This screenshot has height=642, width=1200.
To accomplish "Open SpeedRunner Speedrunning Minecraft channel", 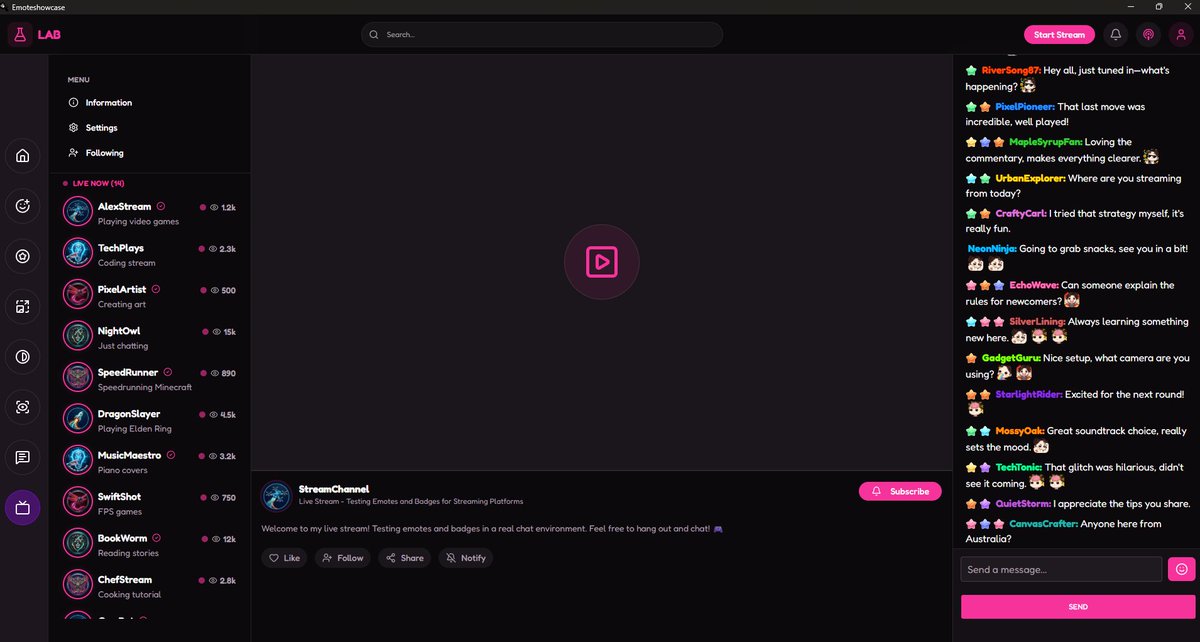I will click(x=150, y=377).
